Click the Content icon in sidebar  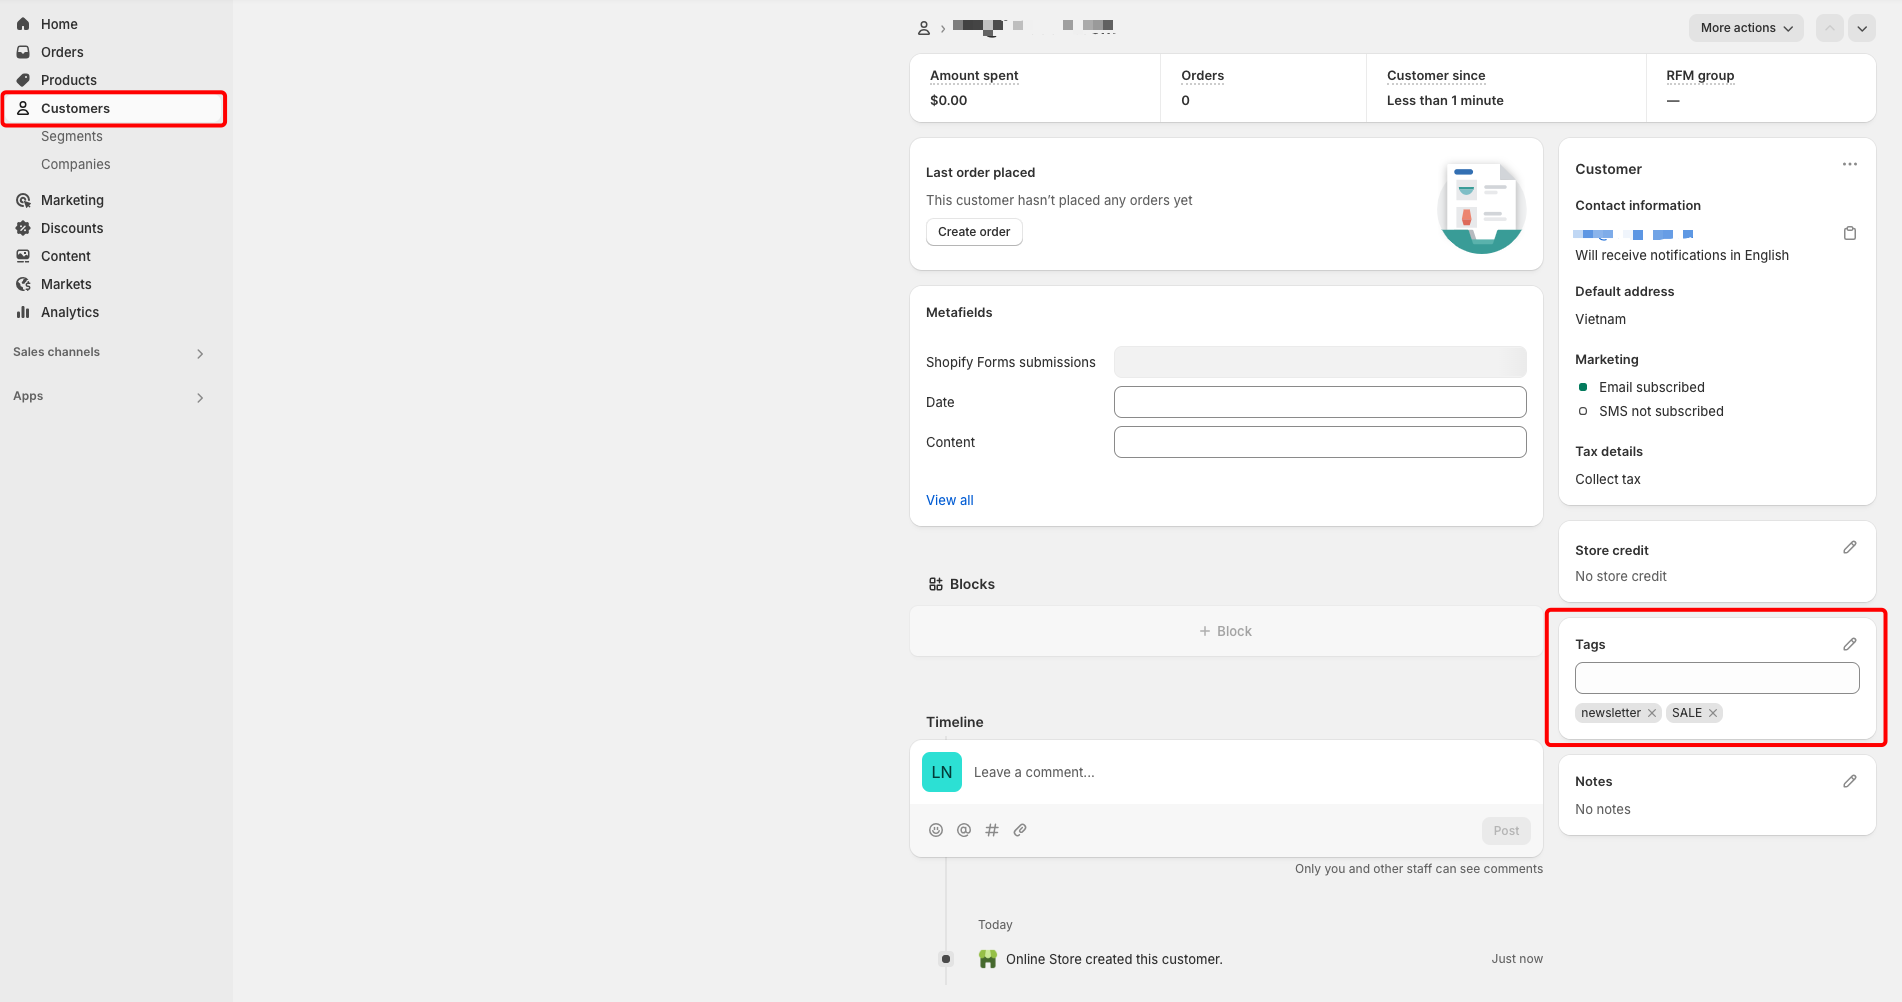click(x=23, y=256)
